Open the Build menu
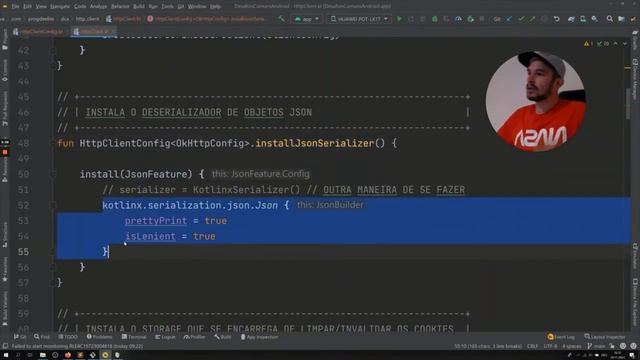The image size is (640, 360). click(x=139, y=7)
